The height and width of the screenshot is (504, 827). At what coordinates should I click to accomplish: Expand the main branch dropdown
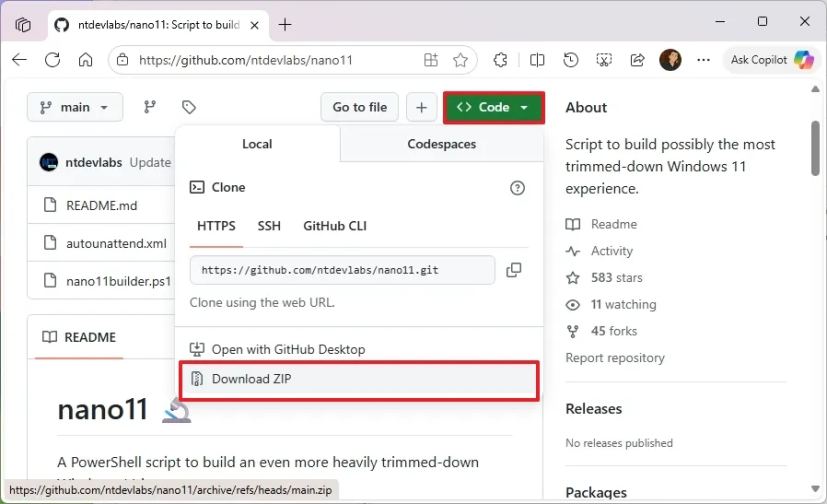pyautogui.click(x=75, y=107)
